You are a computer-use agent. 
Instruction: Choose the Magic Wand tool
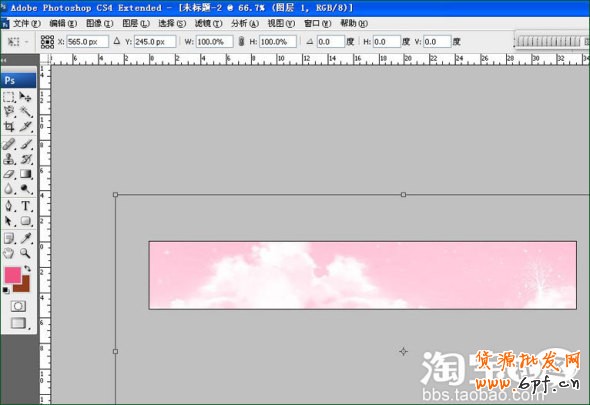[26, 112]
